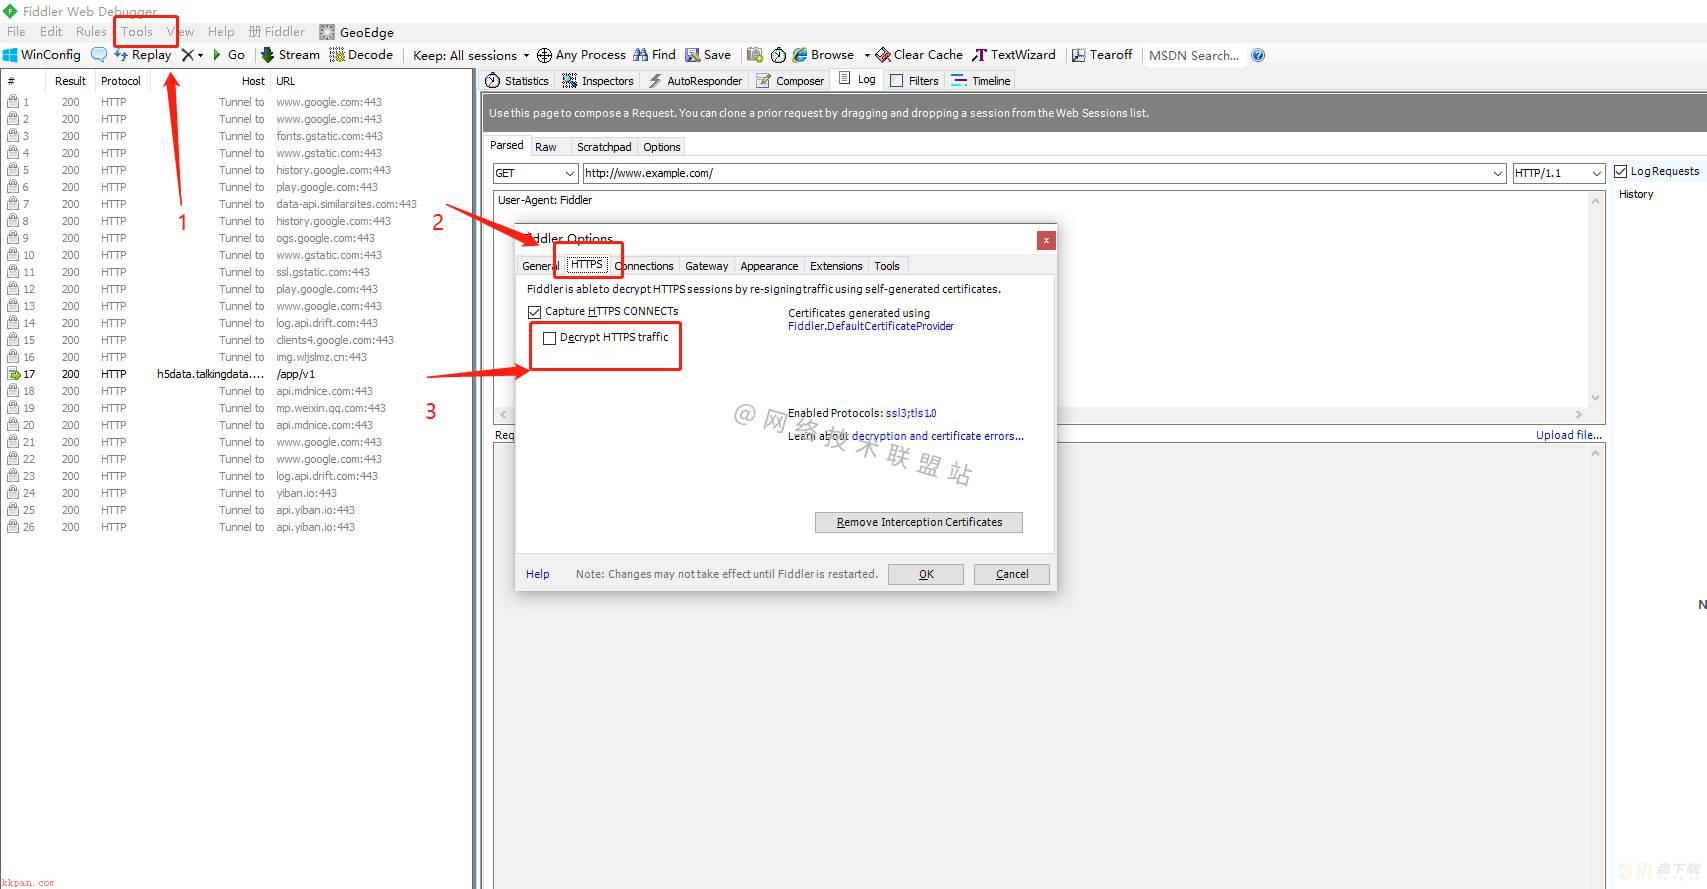Open the Remove X dropdown arrow
Image resolution: width=1707 pixels, height=889 pixels.
pos(200,56)
